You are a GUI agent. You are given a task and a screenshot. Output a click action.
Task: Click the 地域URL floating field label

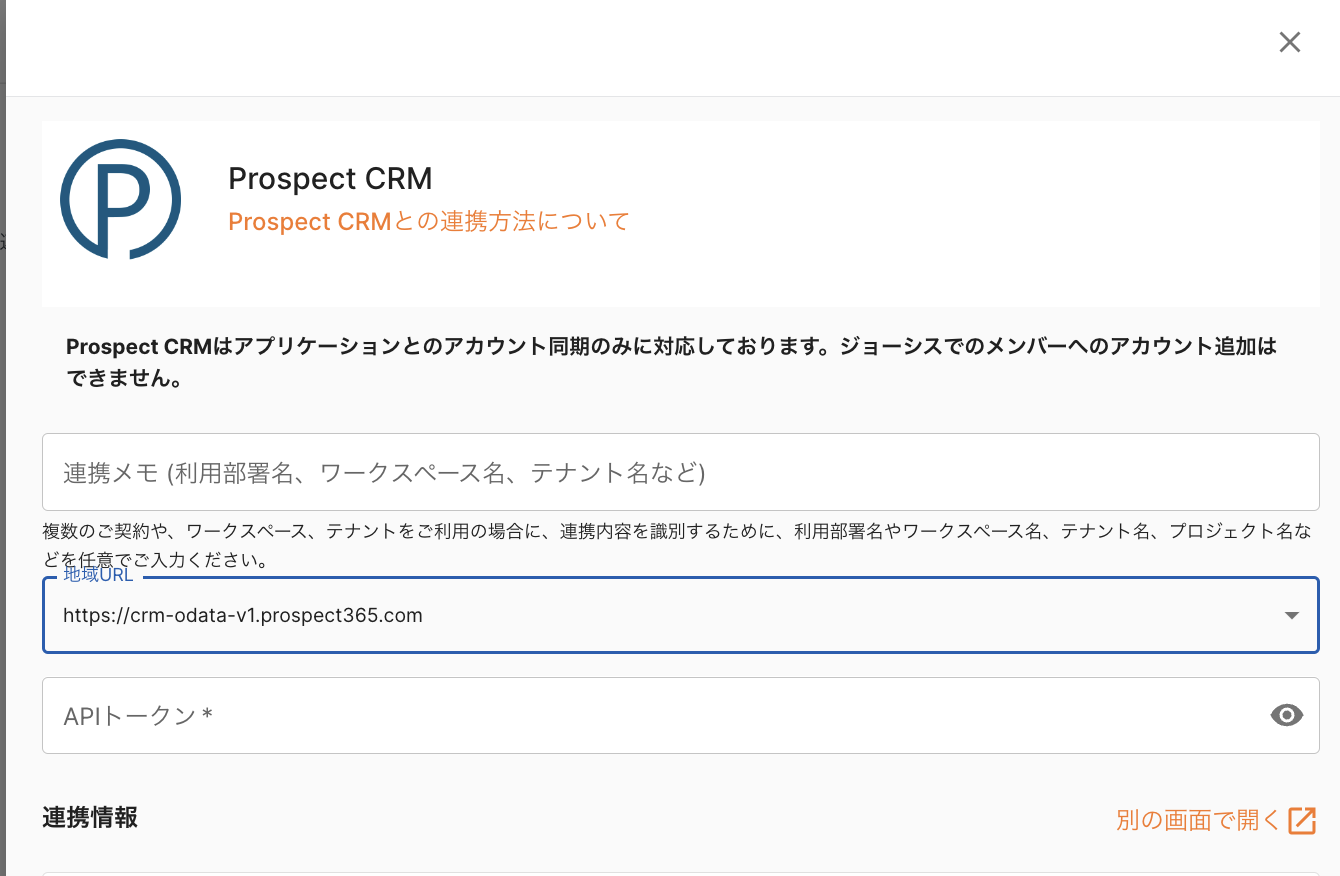click(98, 575)
